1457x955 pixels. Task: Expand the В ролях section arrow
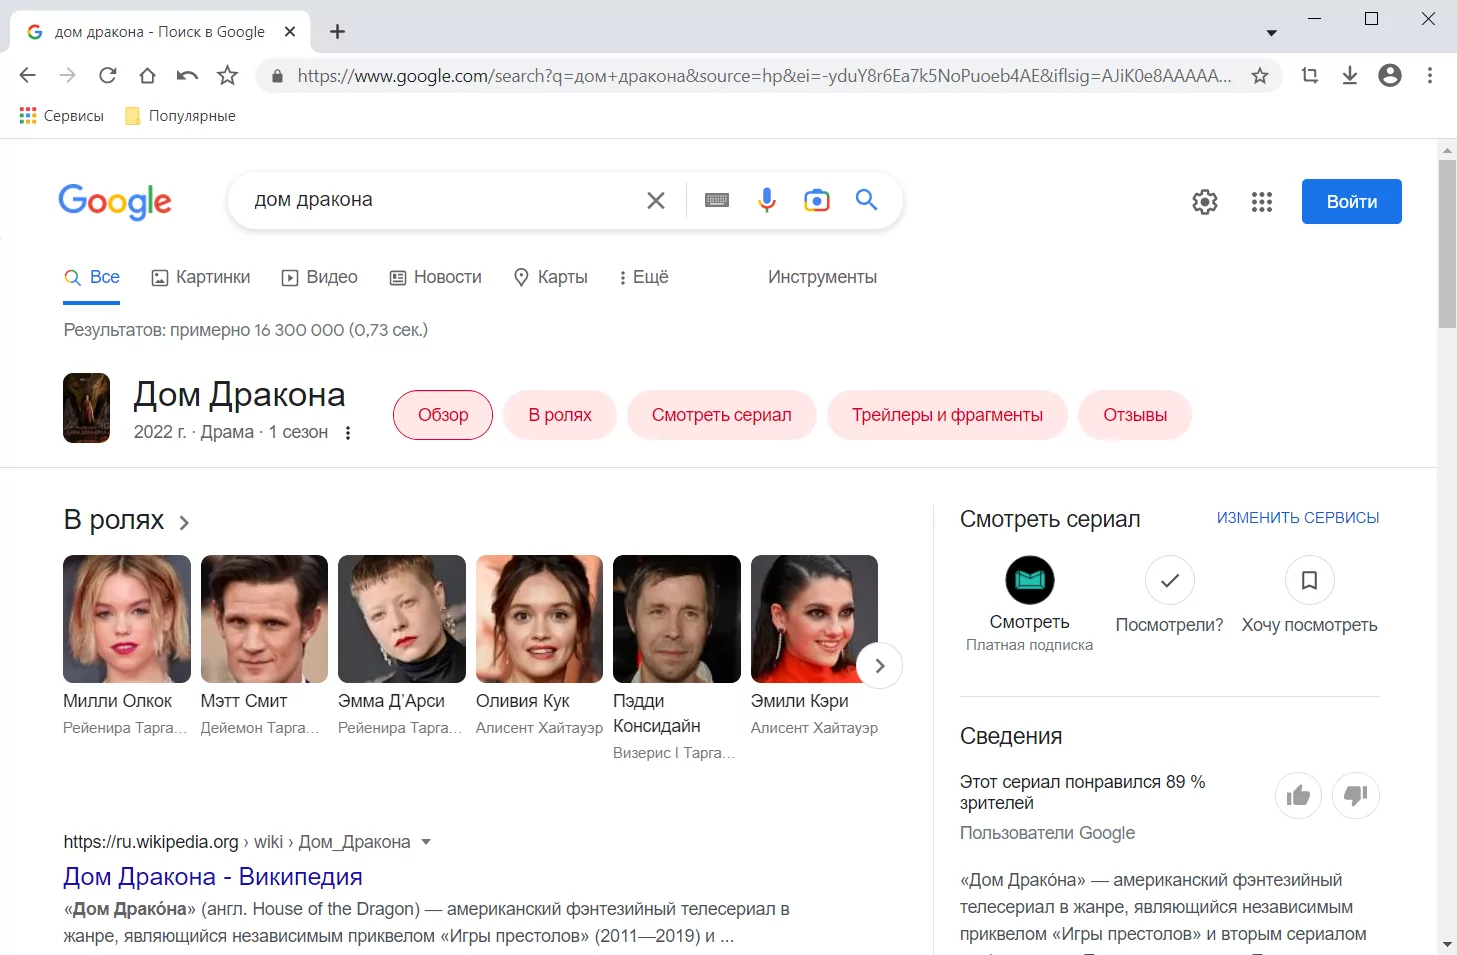(184, 522)
